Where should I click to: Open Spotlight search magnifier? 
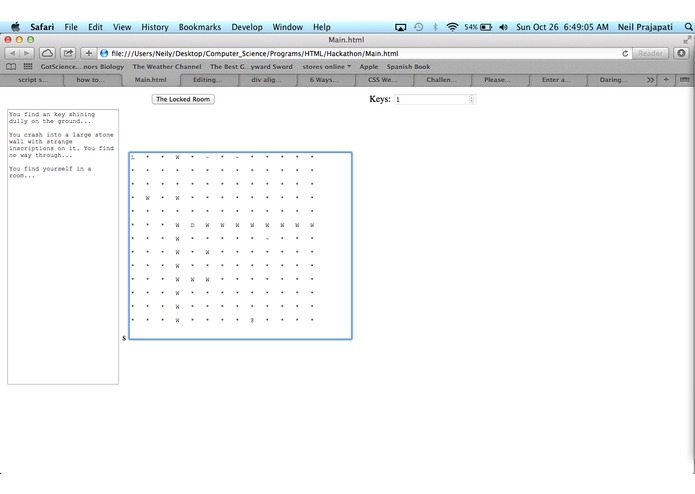[688, 27]
